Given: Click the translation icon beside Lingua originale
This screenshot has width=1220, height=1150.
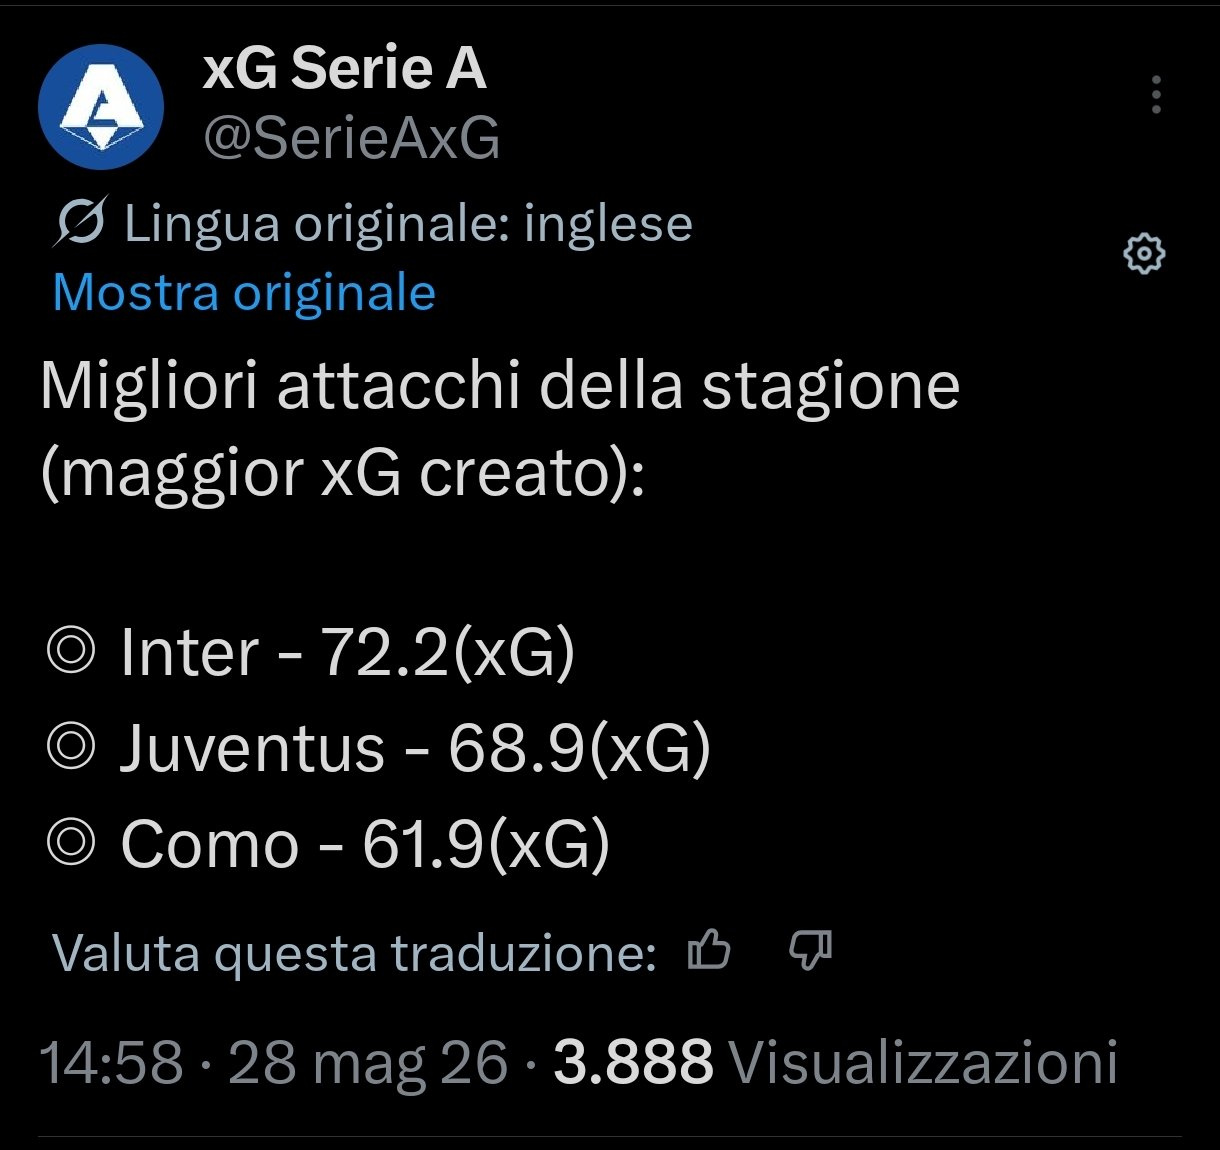Looking at the screenshot, I should 79,222.
